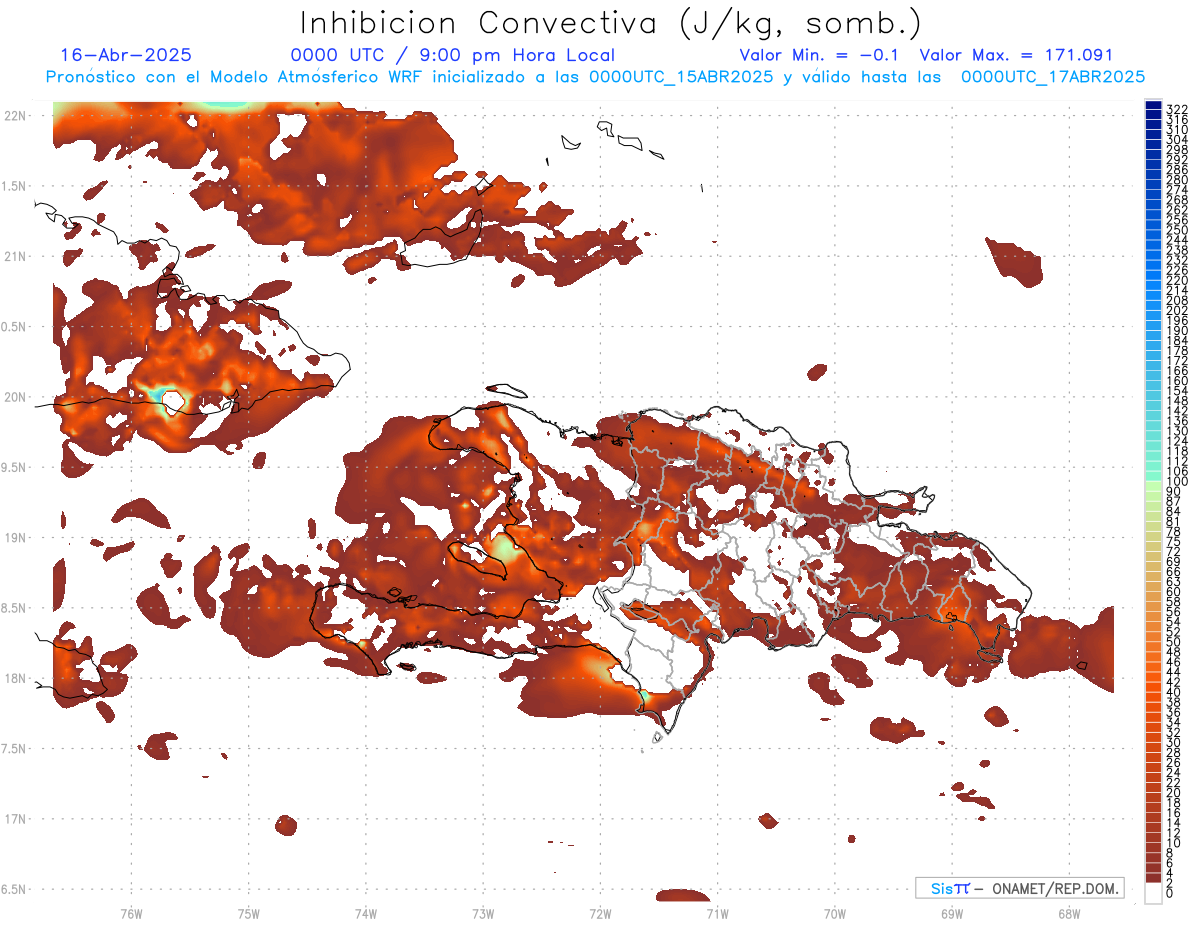Viewport: 1200px width, 927px height.
Task: Click the '18N' latitude label
Action: pyautogui.click(x=14, y=679)
